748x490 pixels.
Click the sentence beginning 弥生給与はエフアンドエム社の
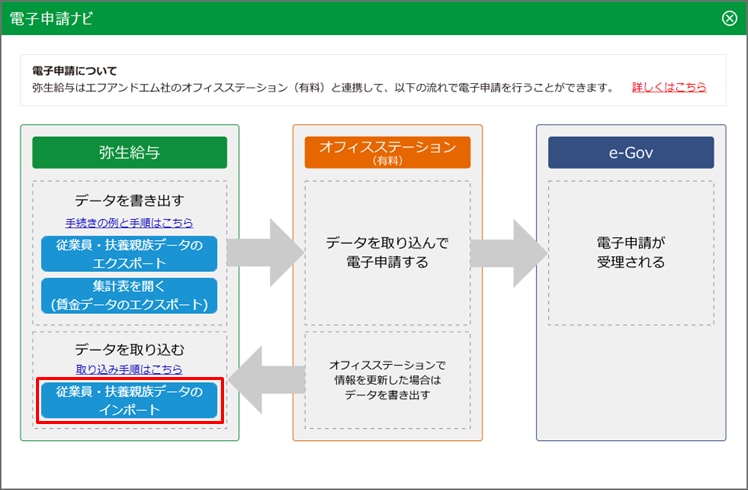(x=322, y=87)
